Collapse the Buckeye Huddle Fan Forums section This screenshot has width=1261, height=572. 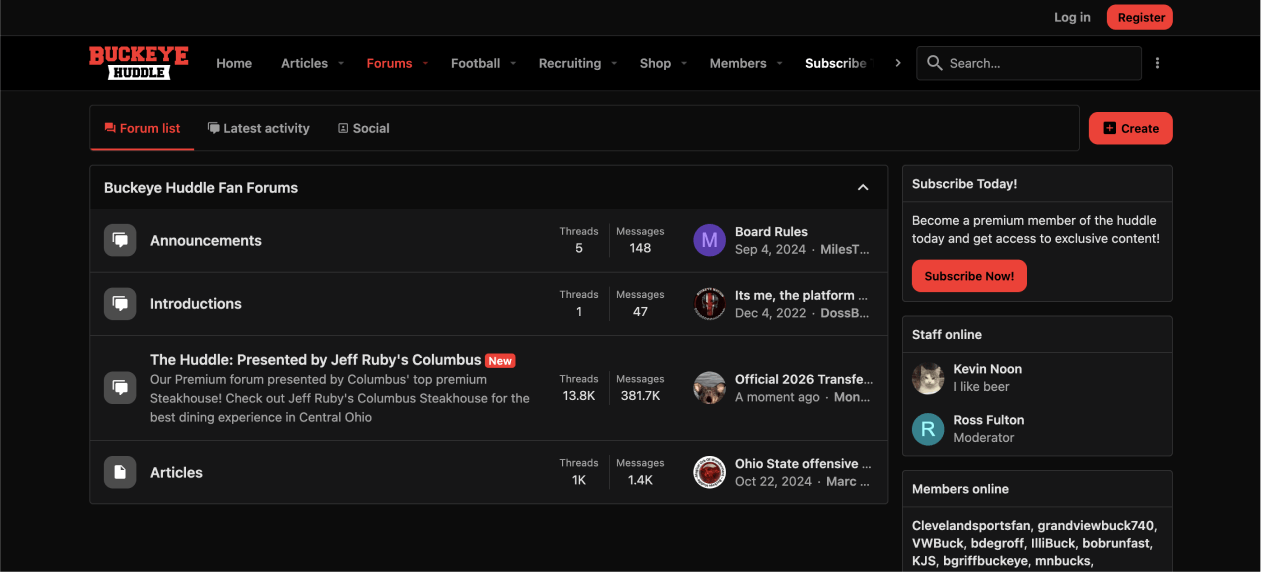pyautogui.click(x=863, y=188)
